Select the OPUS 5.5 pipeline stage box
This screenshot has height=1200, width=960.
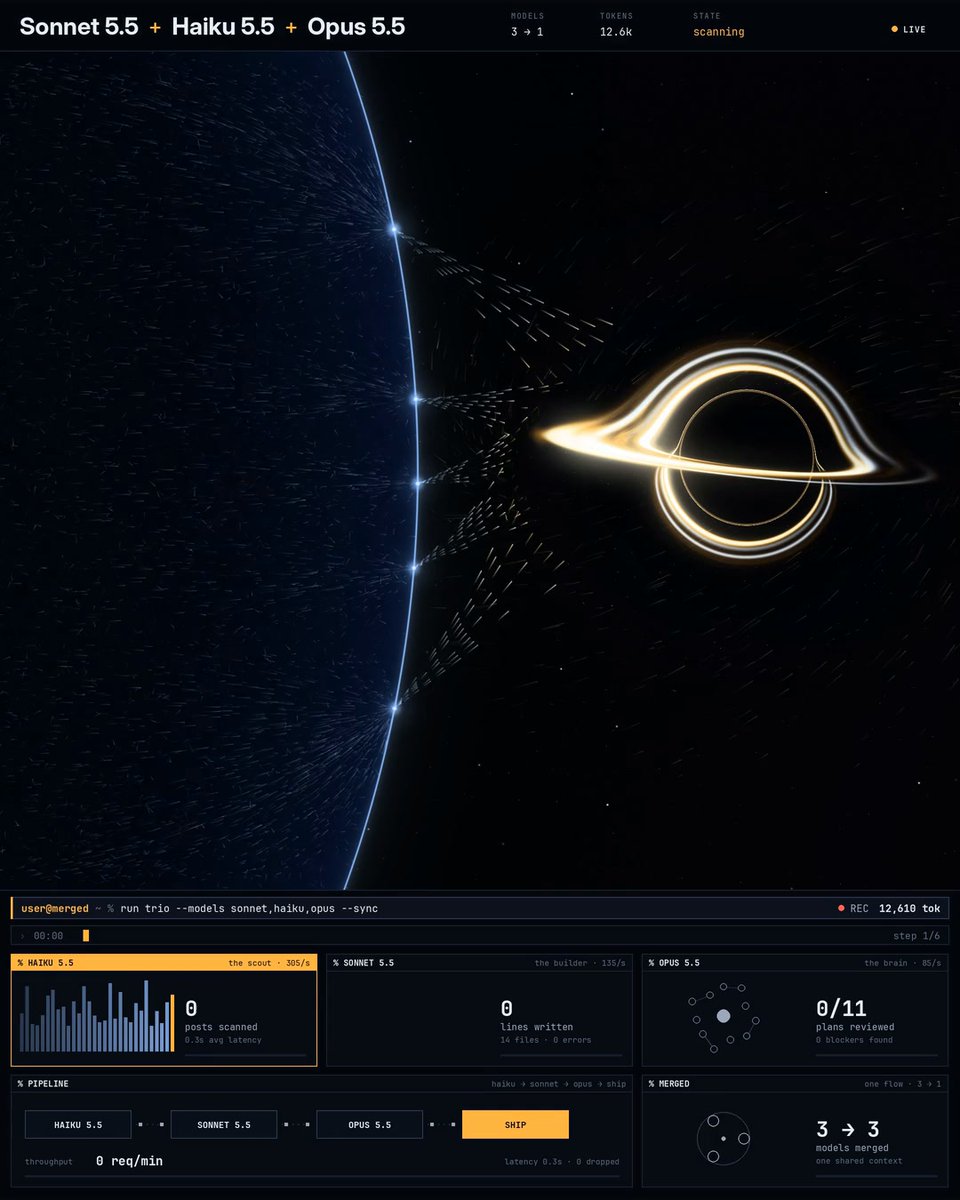370,1125
